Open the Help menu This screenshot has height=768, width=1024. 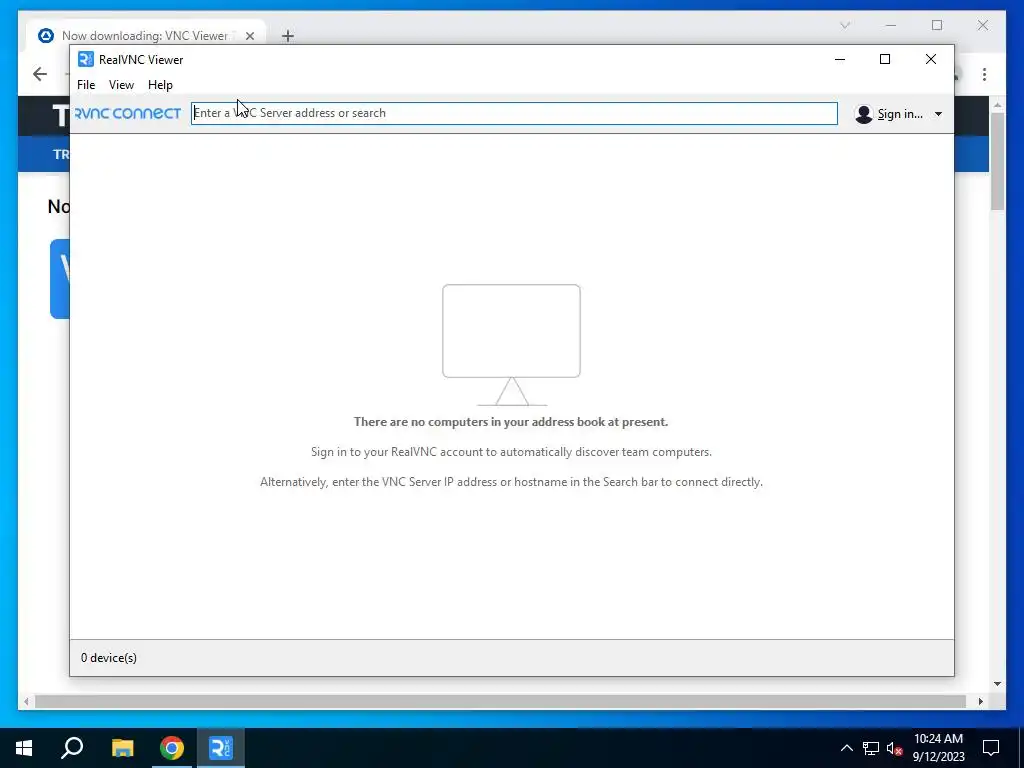click(x=160, y=85)
